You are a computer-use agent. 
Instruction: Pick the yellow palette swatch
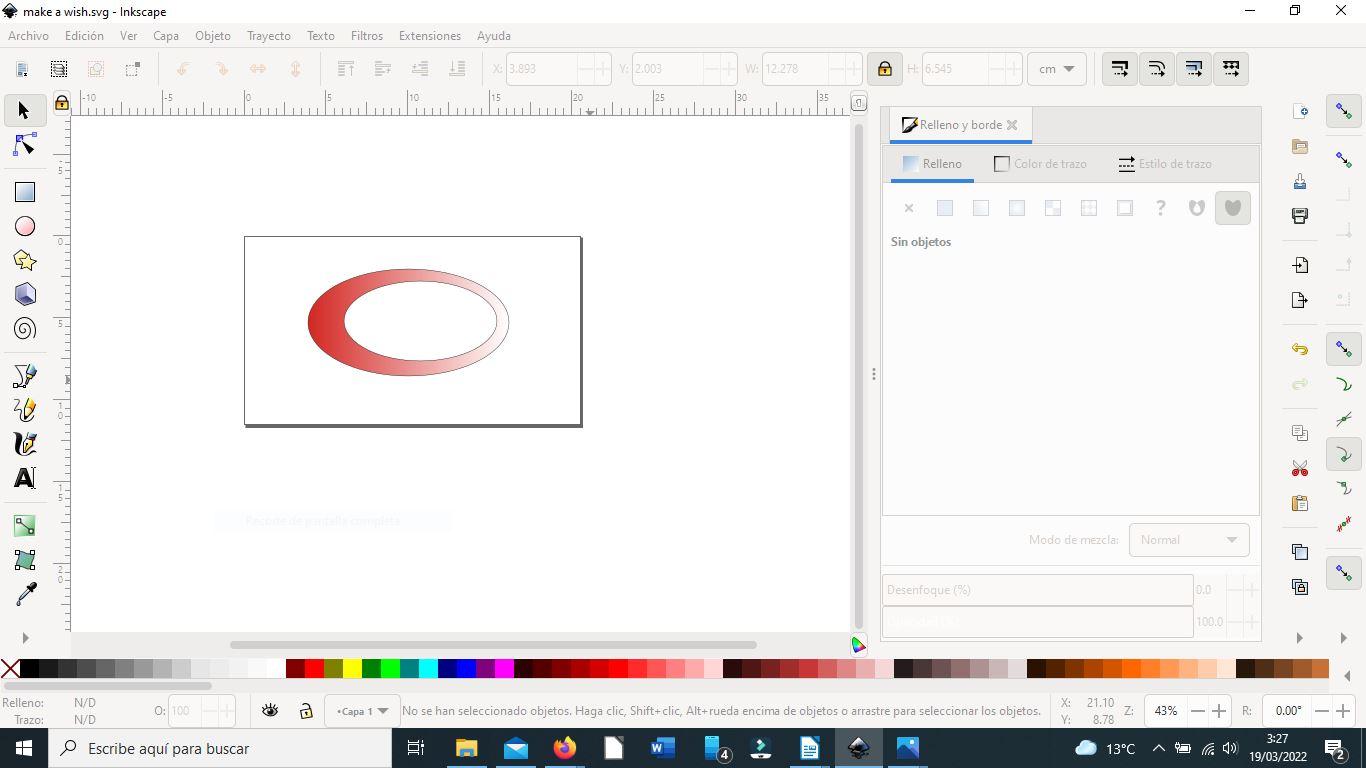(352, 669)
